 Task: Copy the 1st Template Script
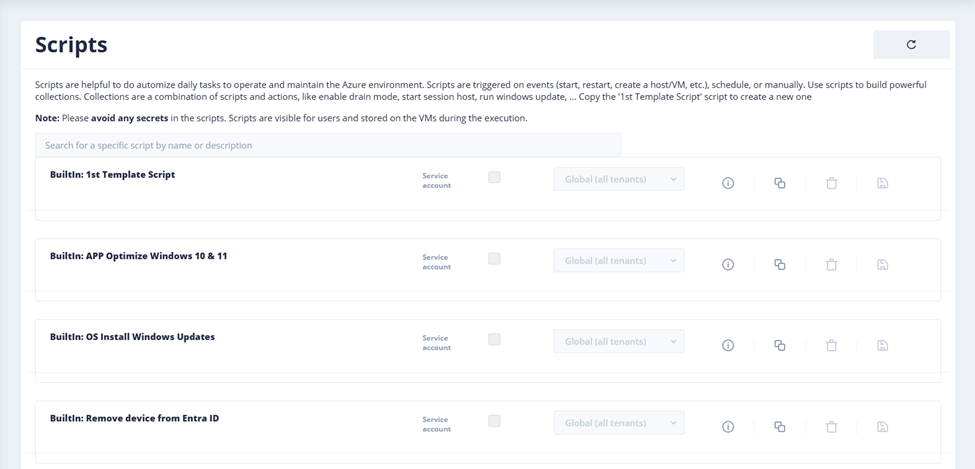(780, 183)
